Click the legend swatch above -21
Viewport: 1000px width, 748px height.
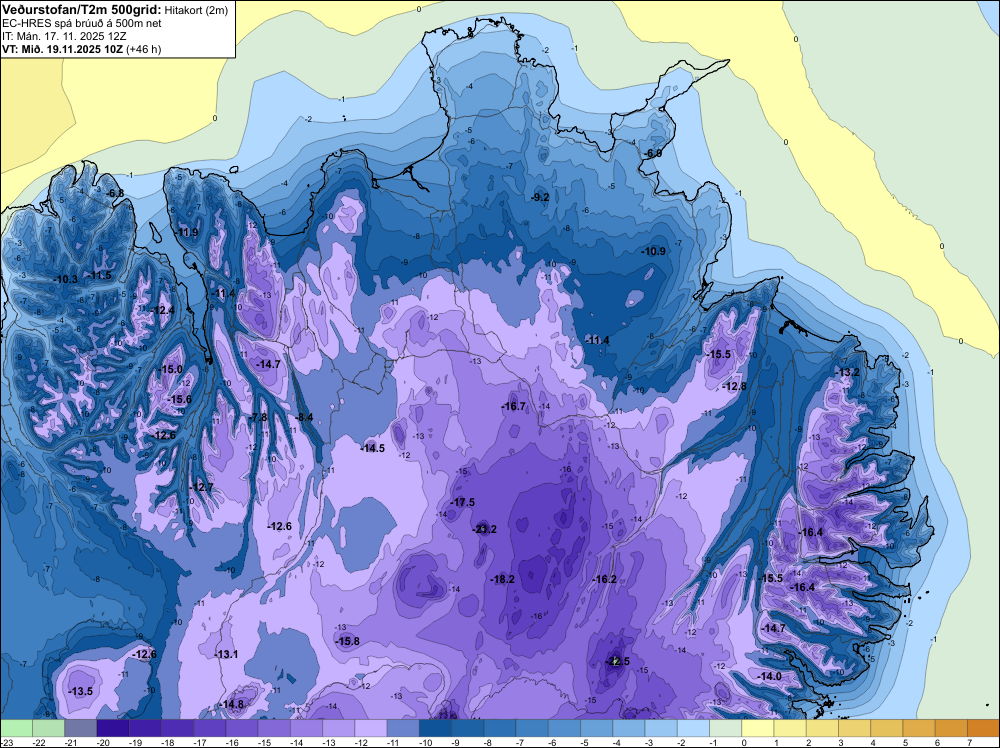coord(80,728)
